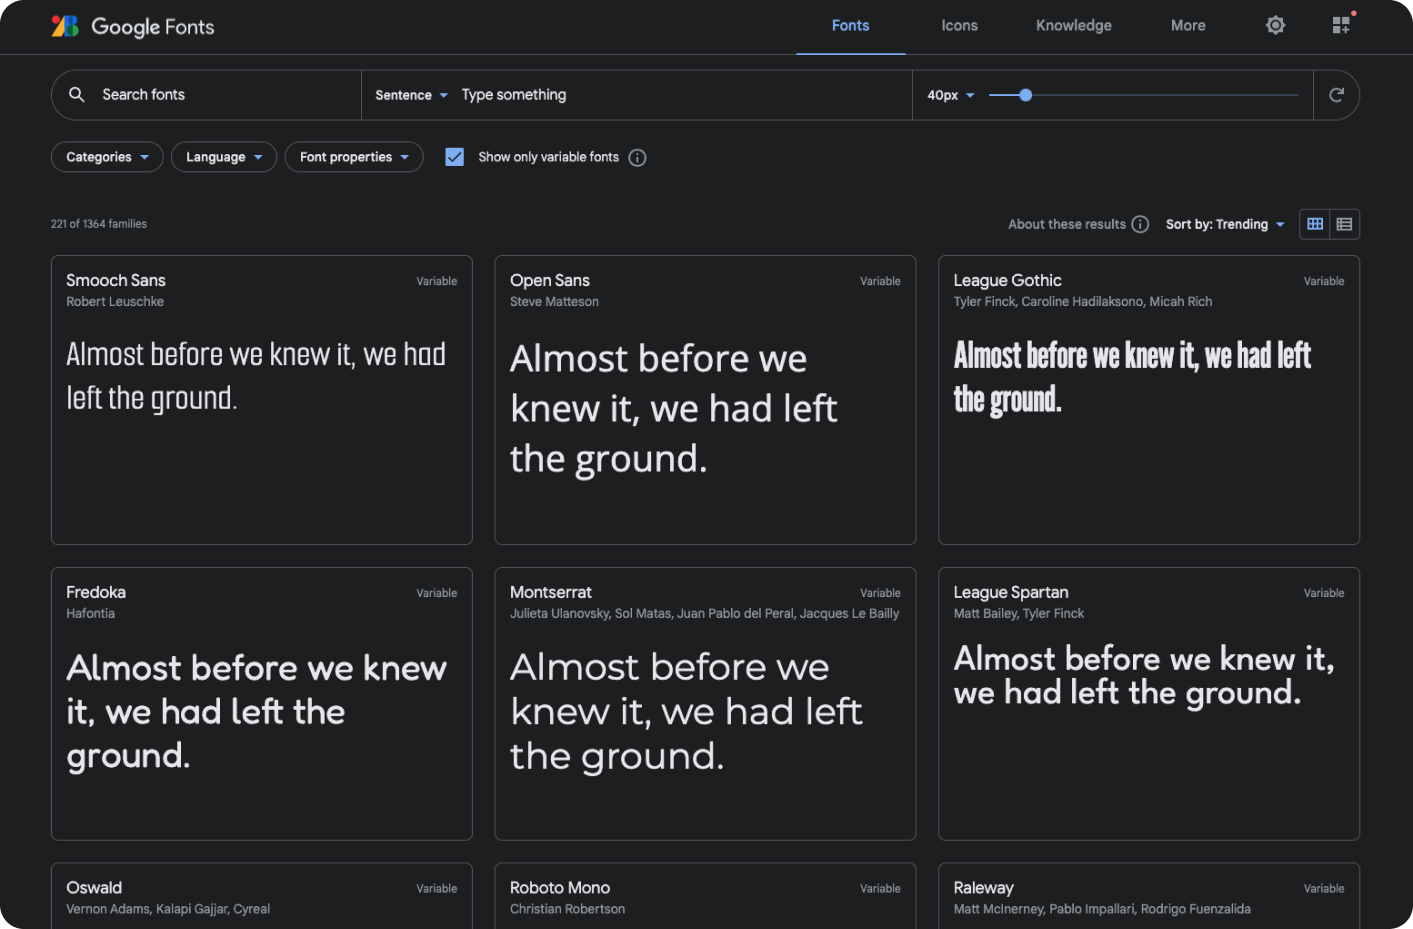
Task: Open the Sentence preview type dropdown
Action: 411,95
